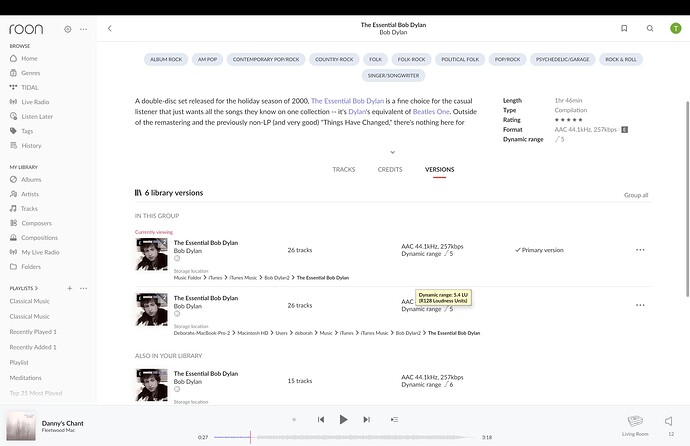Select the Living Room audio zone
Screen dimensions: 690x446
(x=635, y=425)
